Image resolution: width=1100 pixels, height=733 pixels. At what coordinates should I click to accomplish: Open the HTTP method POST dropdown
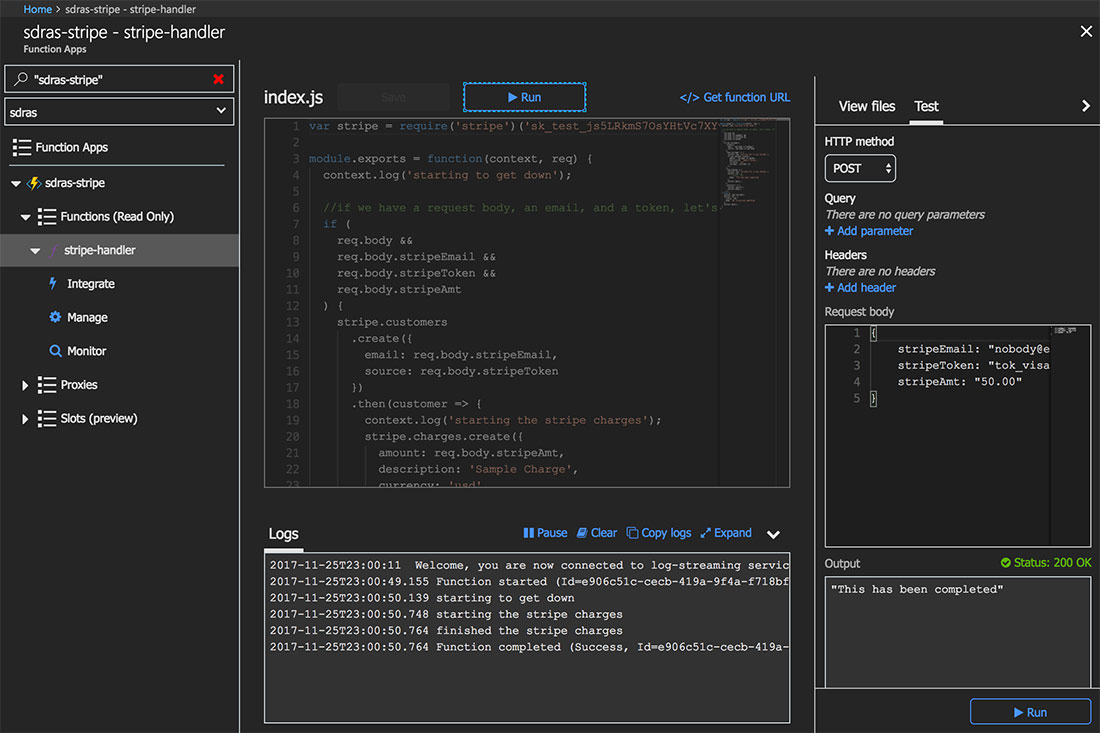click(860, 168)
